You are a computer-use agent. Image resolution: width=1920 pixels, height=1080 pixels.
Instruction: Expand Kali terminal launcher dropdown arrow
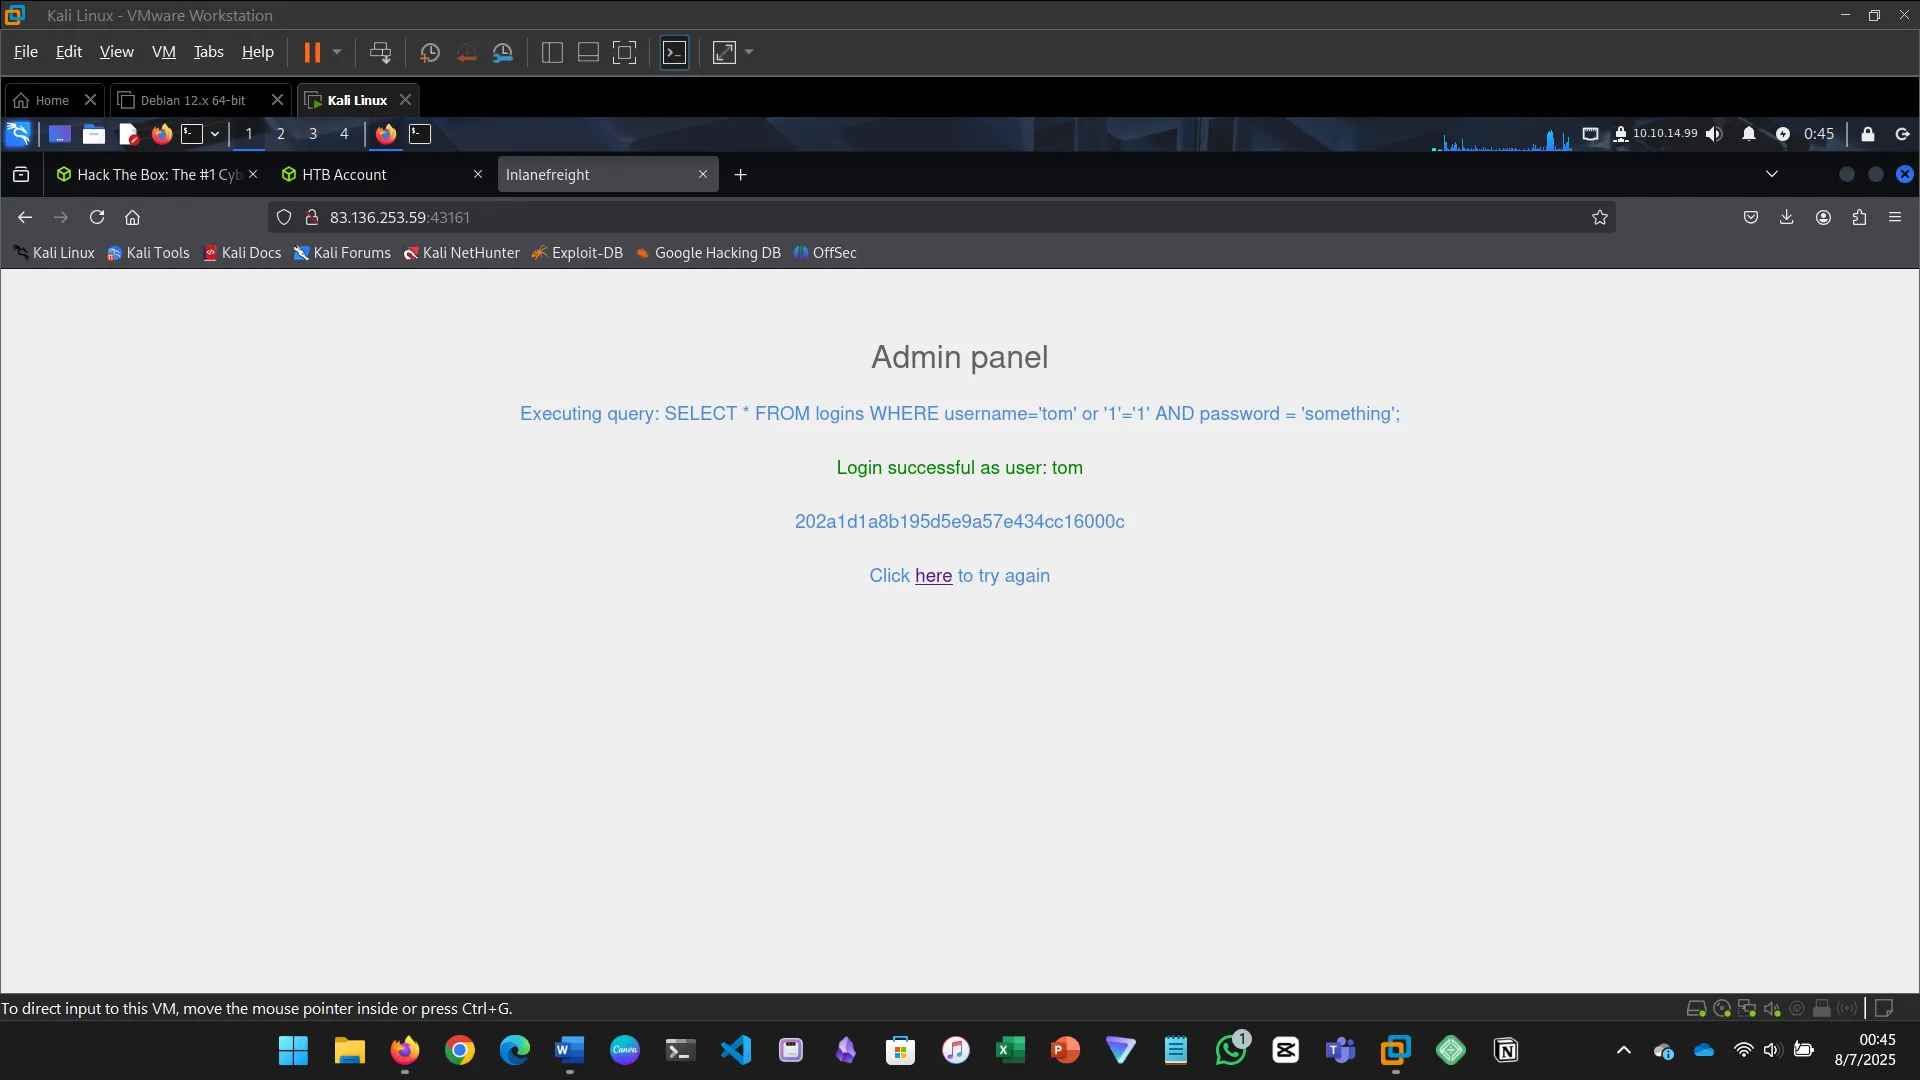[x=215, y=134]
